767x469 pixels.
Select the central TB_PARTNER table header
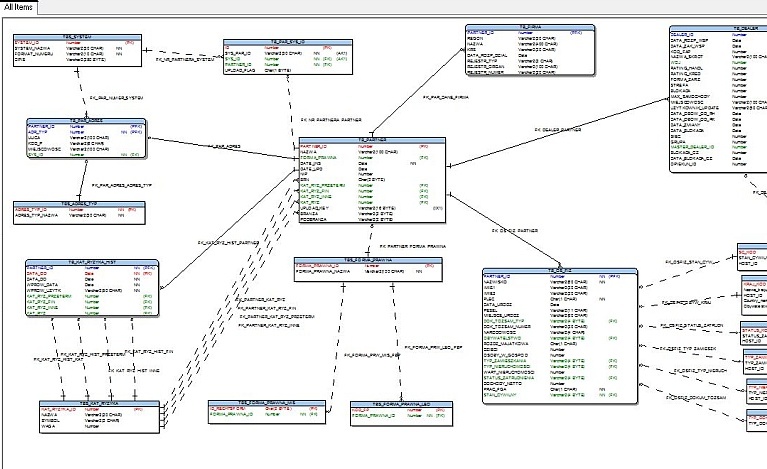pyautogui.click(x=371, y=140)
